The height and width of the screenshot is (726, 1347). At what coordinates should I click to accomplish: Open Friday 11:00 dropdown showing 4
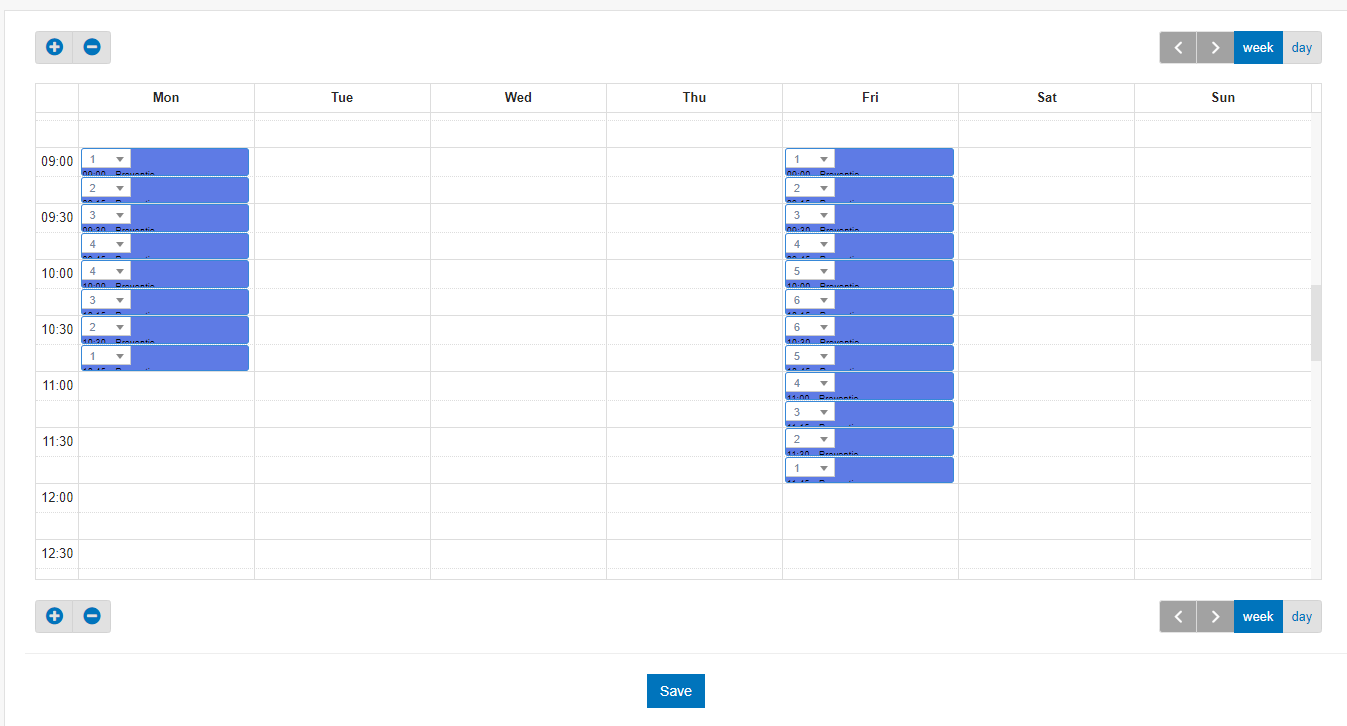[x=810, y=383]
